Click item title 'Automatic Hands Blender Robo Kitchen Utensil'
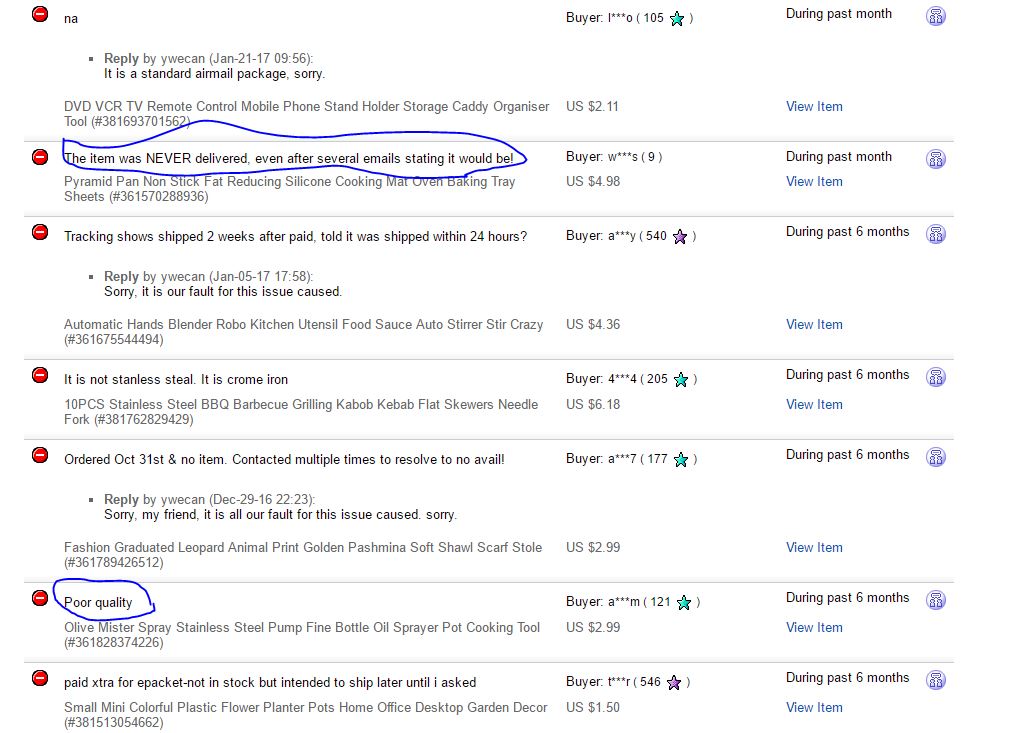1021x733 pixels. tap(303, 331)
